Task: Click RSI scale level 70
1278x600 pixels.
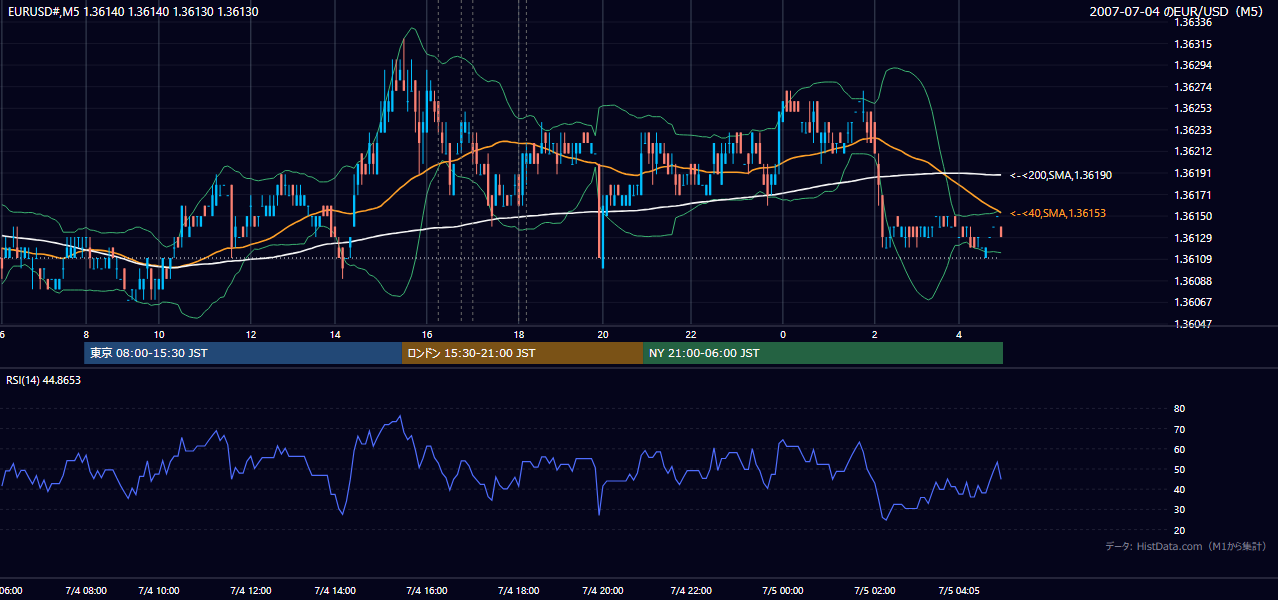Action: tap(1179, 429)
